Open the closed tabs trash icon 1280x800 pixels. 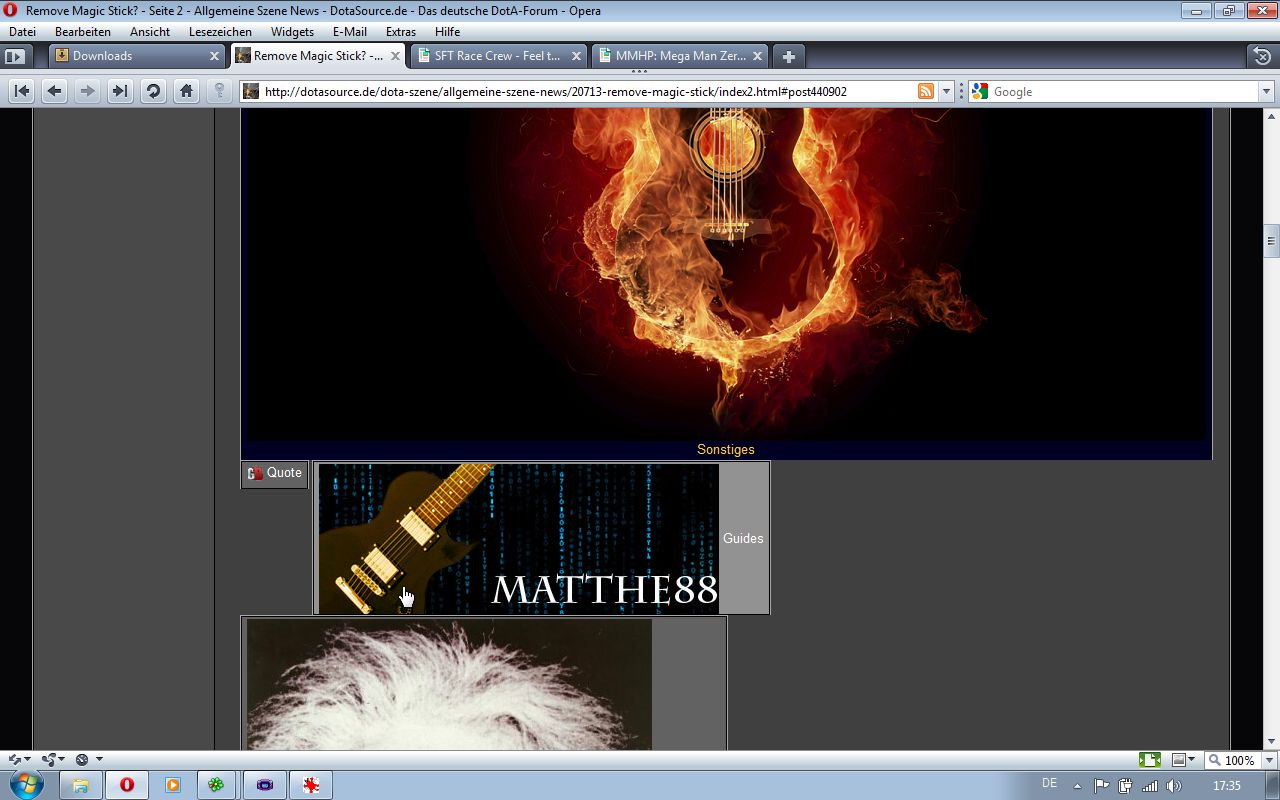point(1262,56)
